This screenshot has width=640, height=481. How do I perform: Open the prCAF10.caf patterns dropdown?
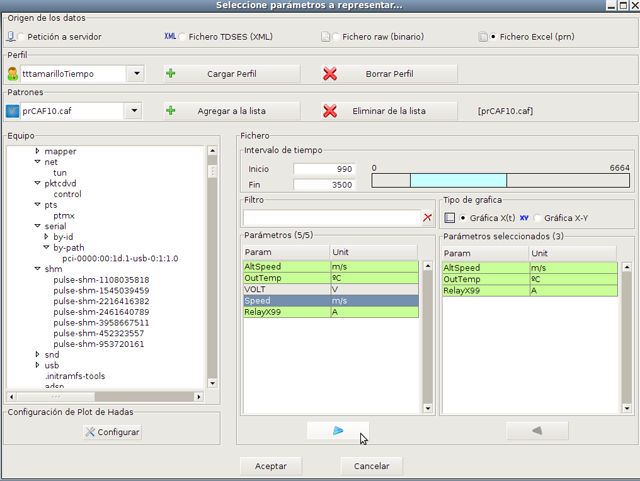[x=134, y=111]
